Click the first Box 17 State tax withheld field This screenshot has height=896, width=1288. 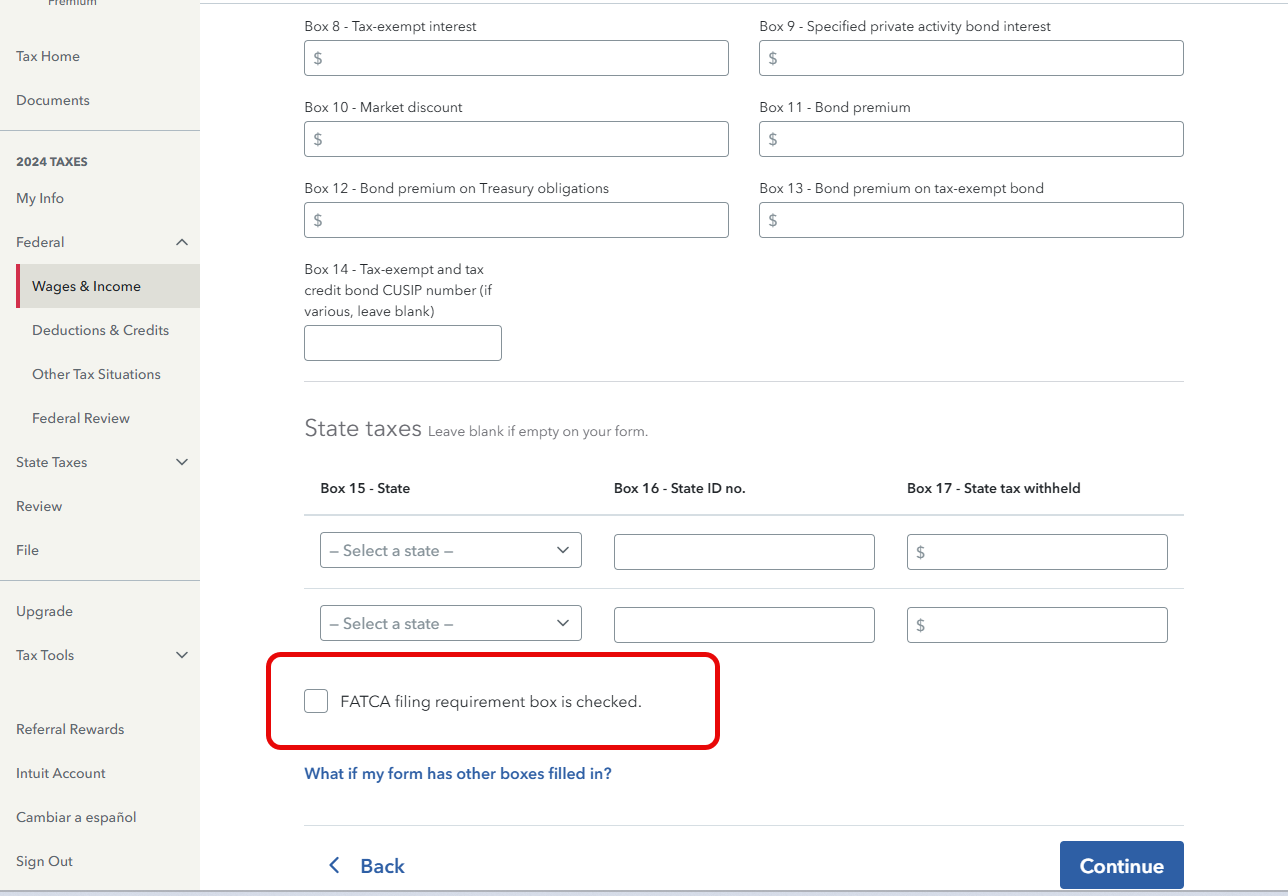(1037, 552)
